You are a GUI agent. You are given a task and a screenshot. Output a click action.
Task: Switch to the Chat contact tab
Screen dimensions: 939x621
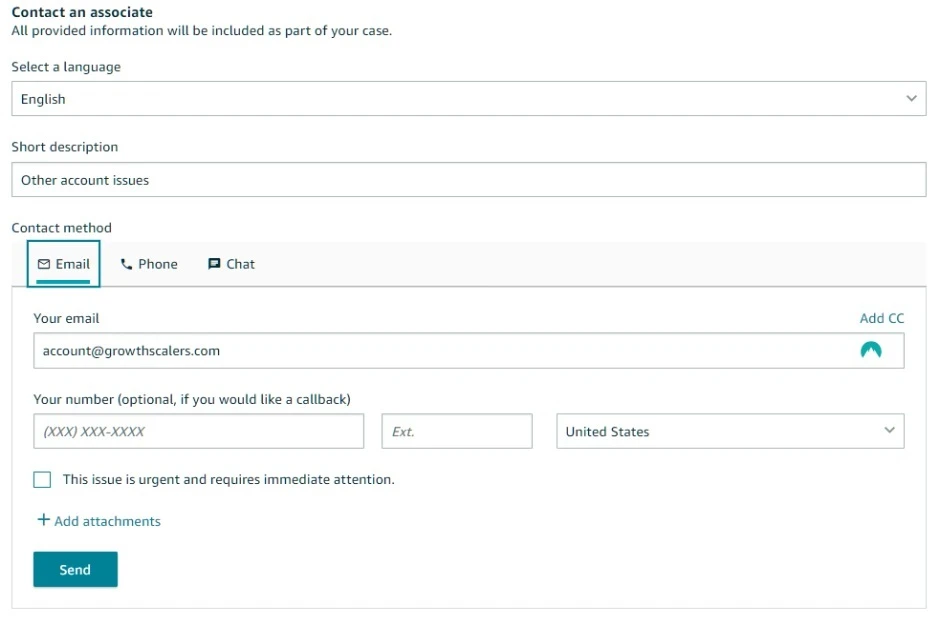(232, 264)
